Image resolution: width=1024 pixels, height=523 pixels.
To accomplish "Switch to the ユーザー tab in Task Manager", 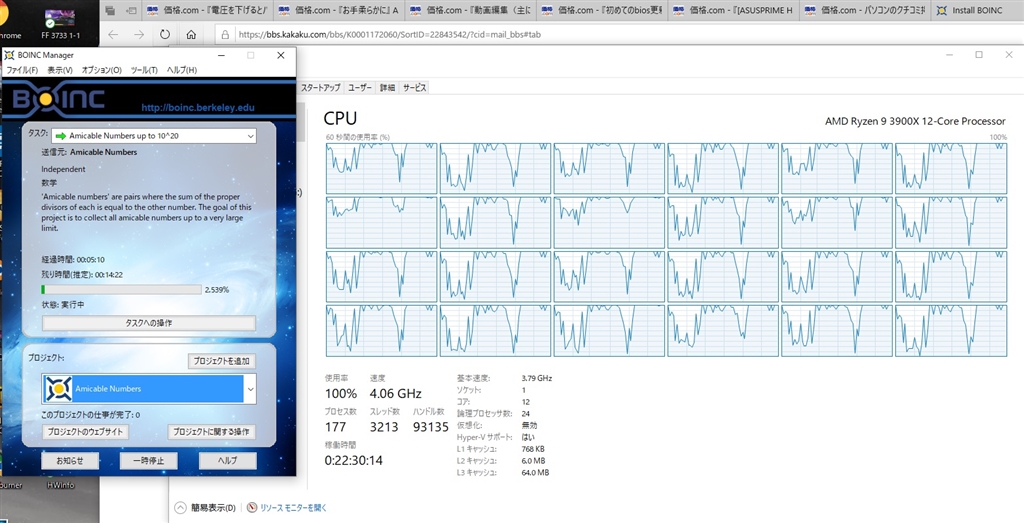I will tap(360, 87).
